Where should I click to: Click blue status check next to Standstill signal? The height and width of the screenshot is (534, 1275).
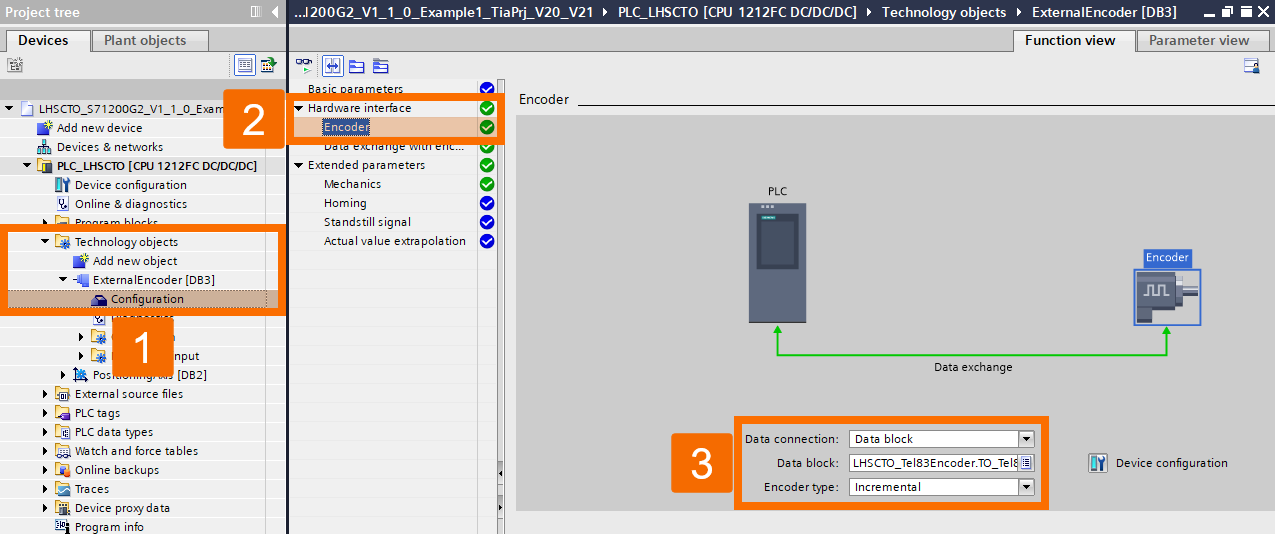487,222
